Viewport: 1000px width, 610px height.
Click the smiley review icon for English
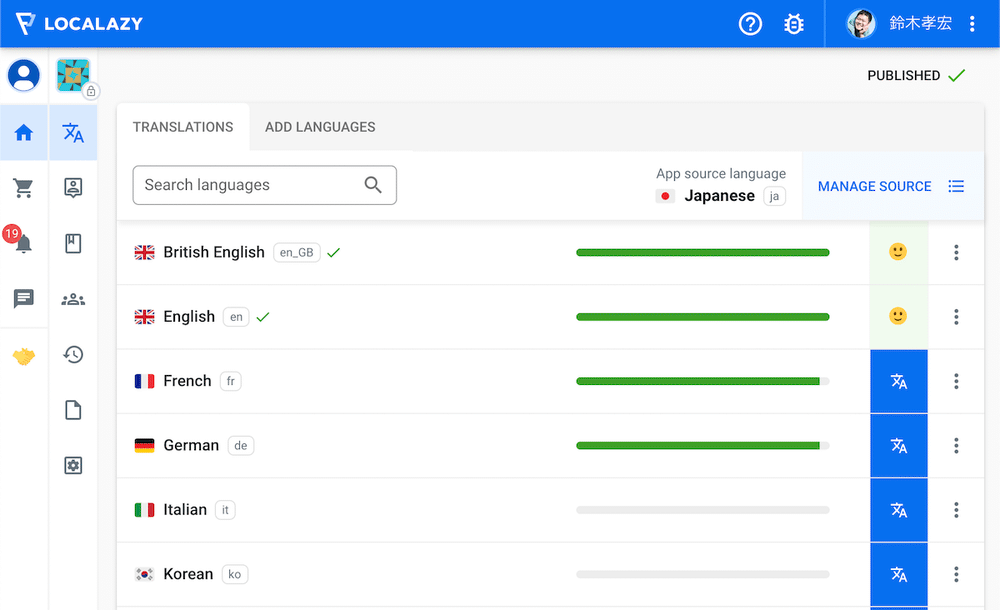898,317
